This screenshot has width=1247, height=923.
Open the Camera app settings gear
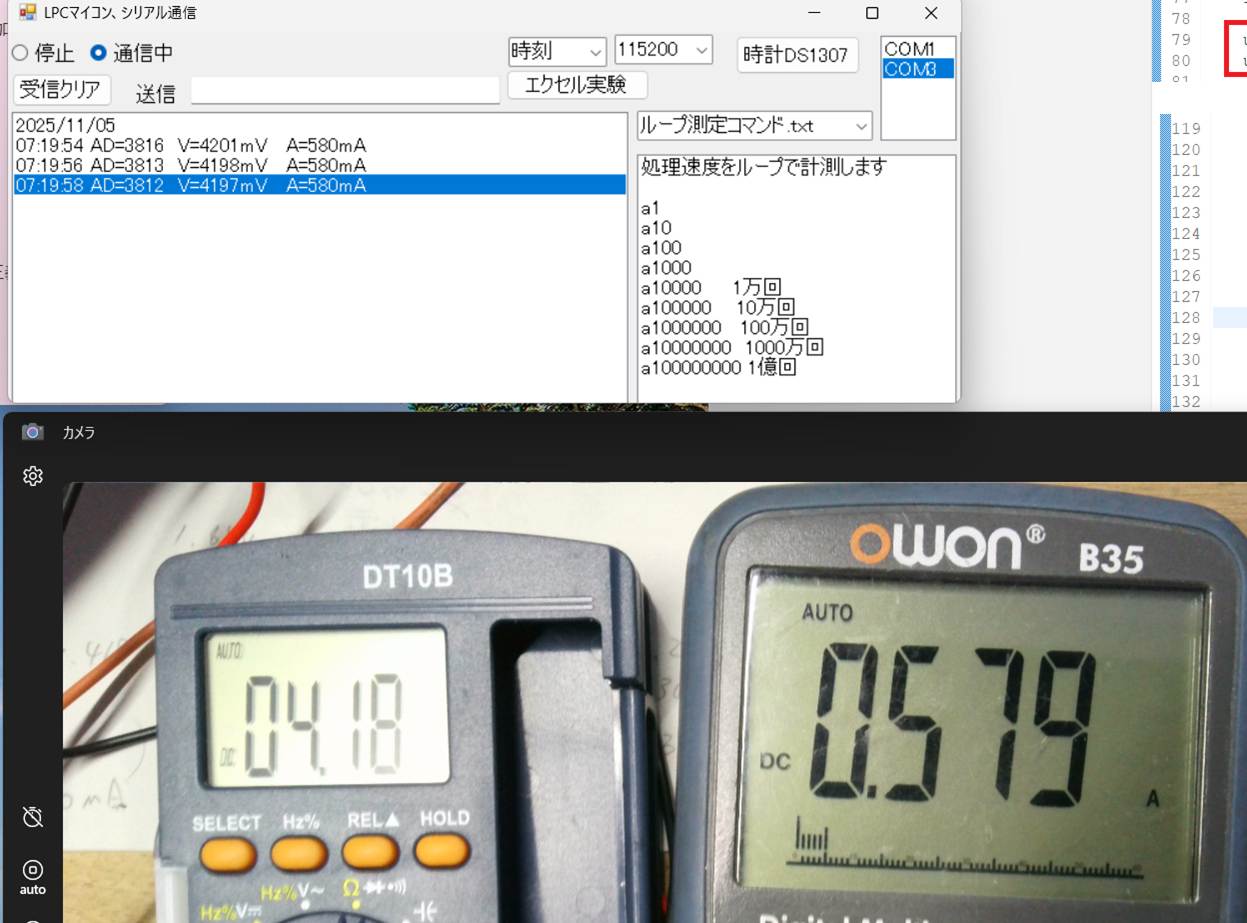click(33, 476)
